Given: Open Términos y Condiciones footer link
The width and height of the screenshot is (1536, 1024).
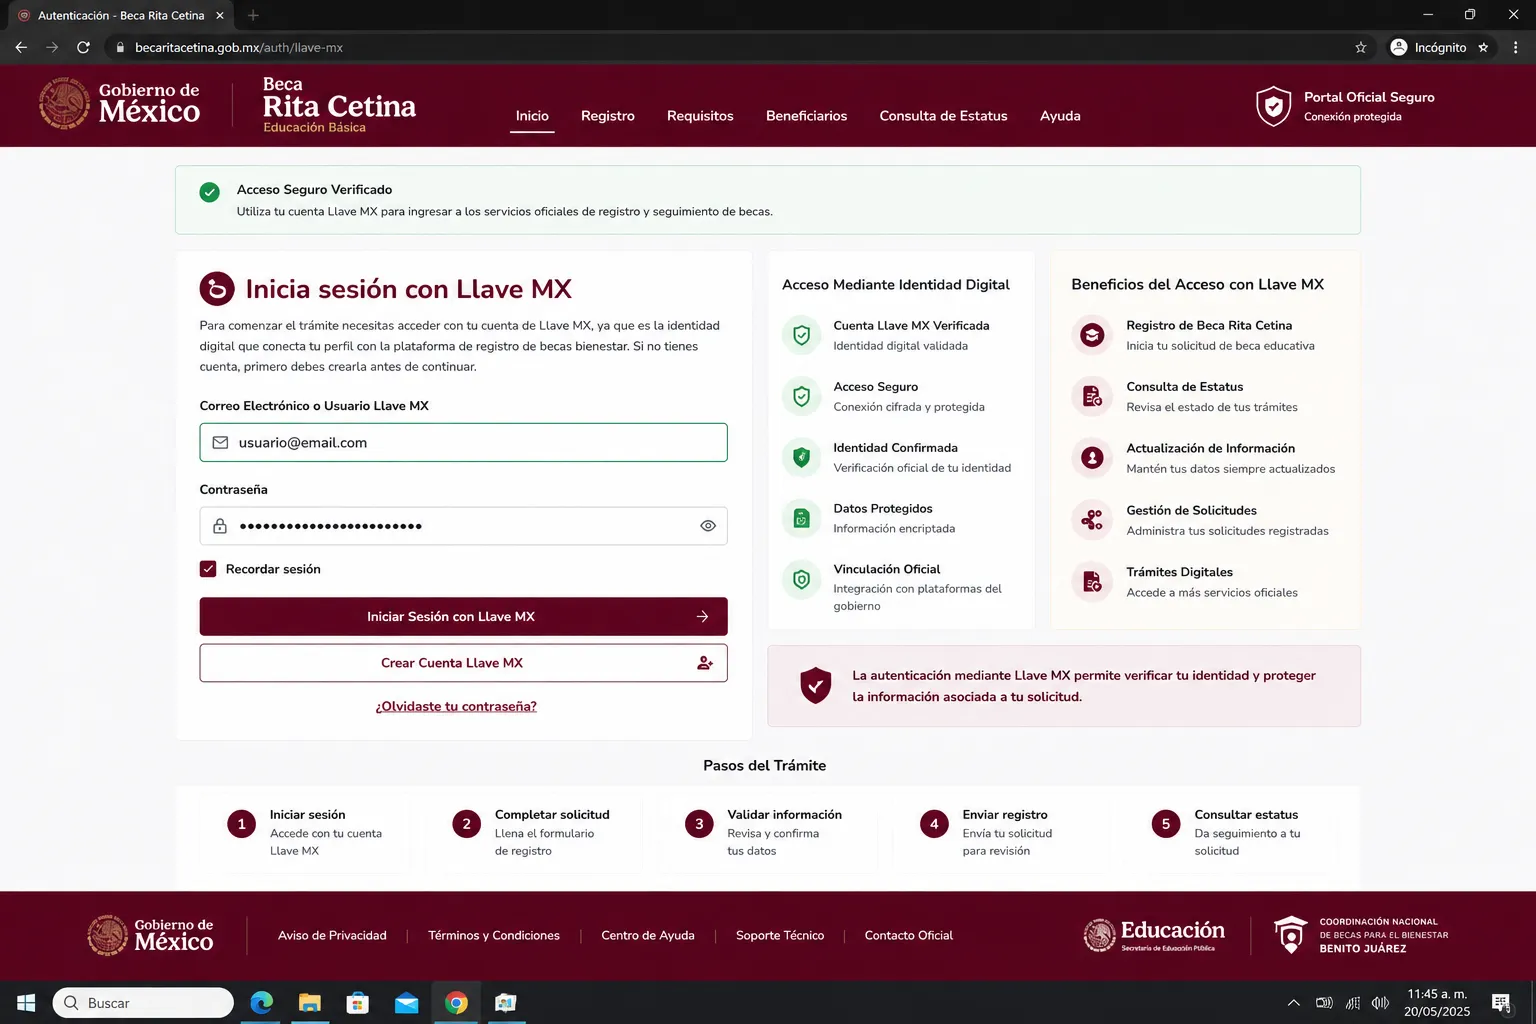Looking at the screenshot, I should click(494, 936).
